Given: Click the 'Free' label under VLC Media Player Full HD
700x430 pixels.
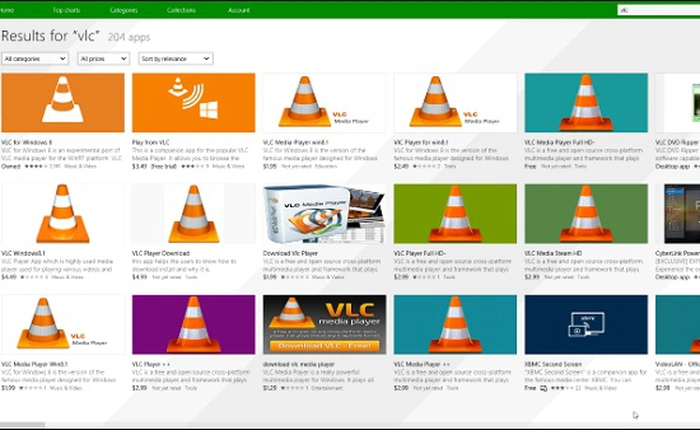Looking at the screenshot, I should (x=530, y=166).
